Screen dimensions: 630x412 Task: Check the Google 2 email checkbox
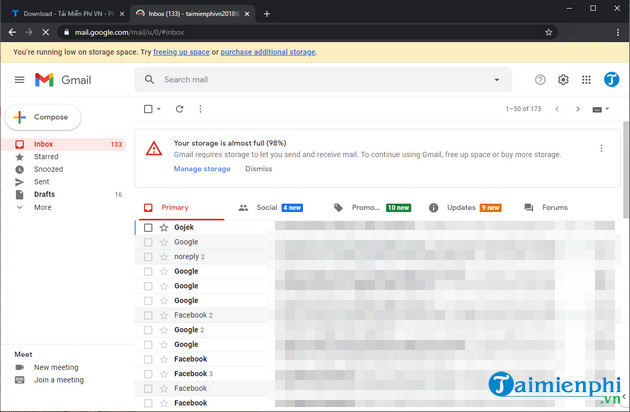click(x=148, y=330)
